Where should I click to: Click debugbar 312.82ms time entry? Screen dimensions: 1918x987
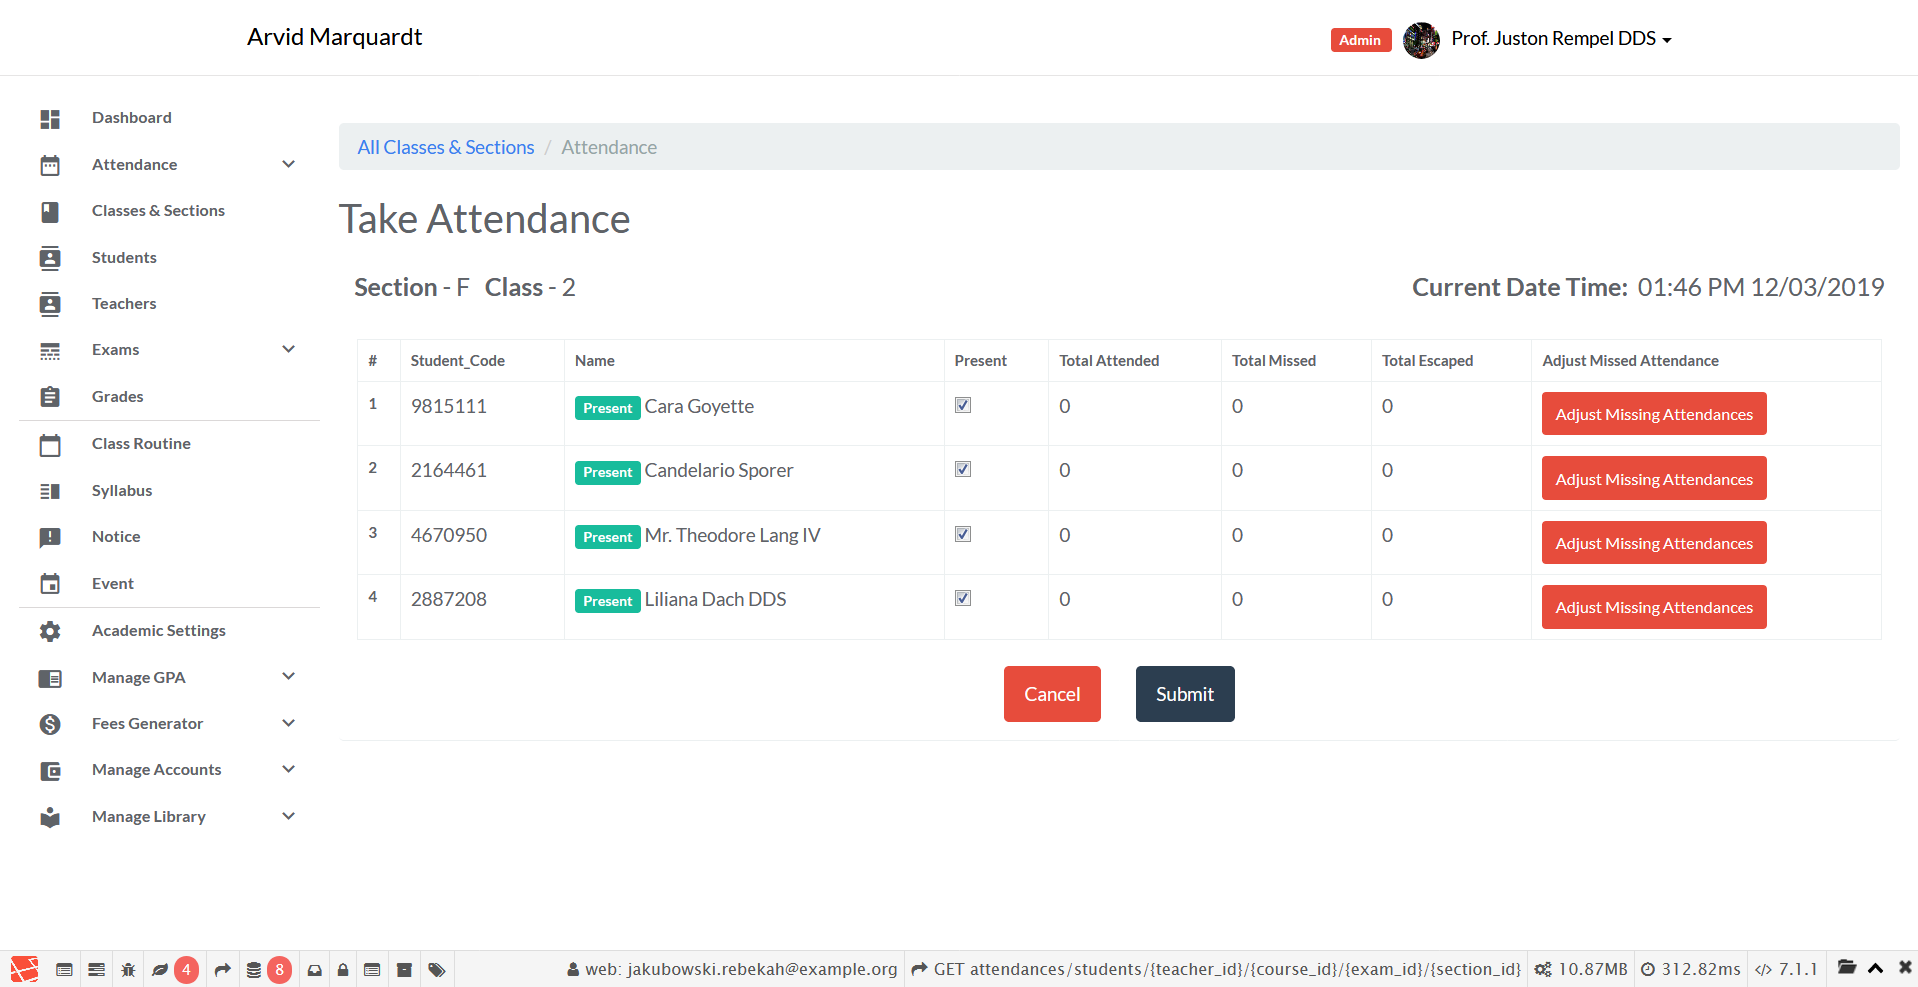(x=1690, y=969)
